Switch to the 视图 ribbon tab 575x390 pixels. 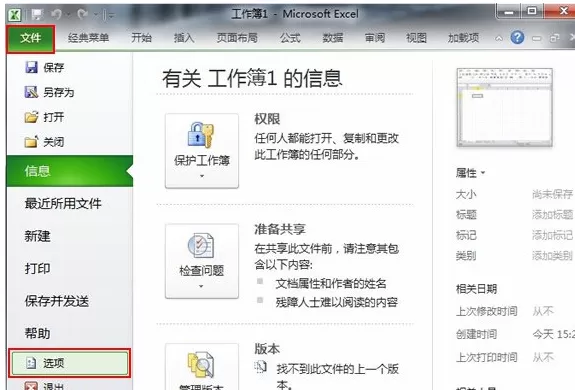coord(417,38)
